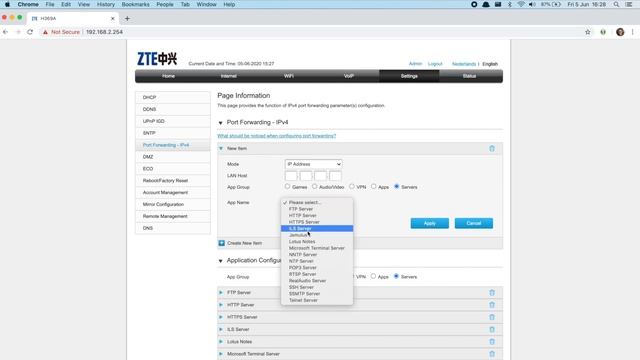This screenshot has width=640, height=360.
Task: Select Apps radio under Application Configuration
Action: (373, 276)
